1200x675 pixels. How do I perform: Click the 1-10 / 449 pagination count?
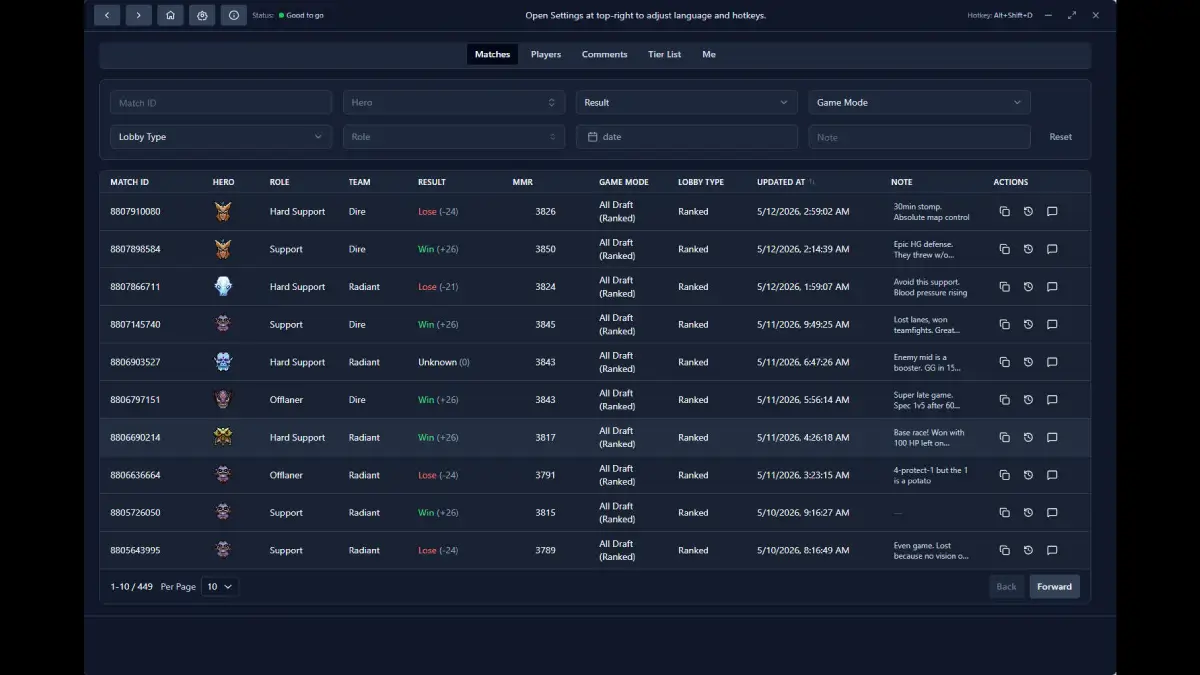131,587
